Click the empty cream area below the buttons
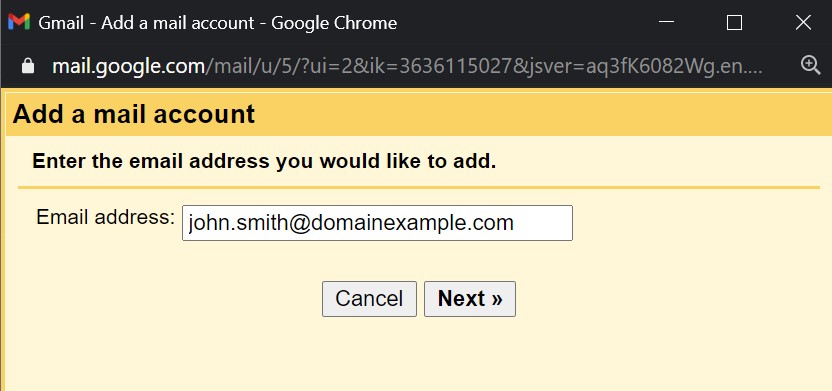This screenshot has width=832, height=391. [x=416, y=354]
